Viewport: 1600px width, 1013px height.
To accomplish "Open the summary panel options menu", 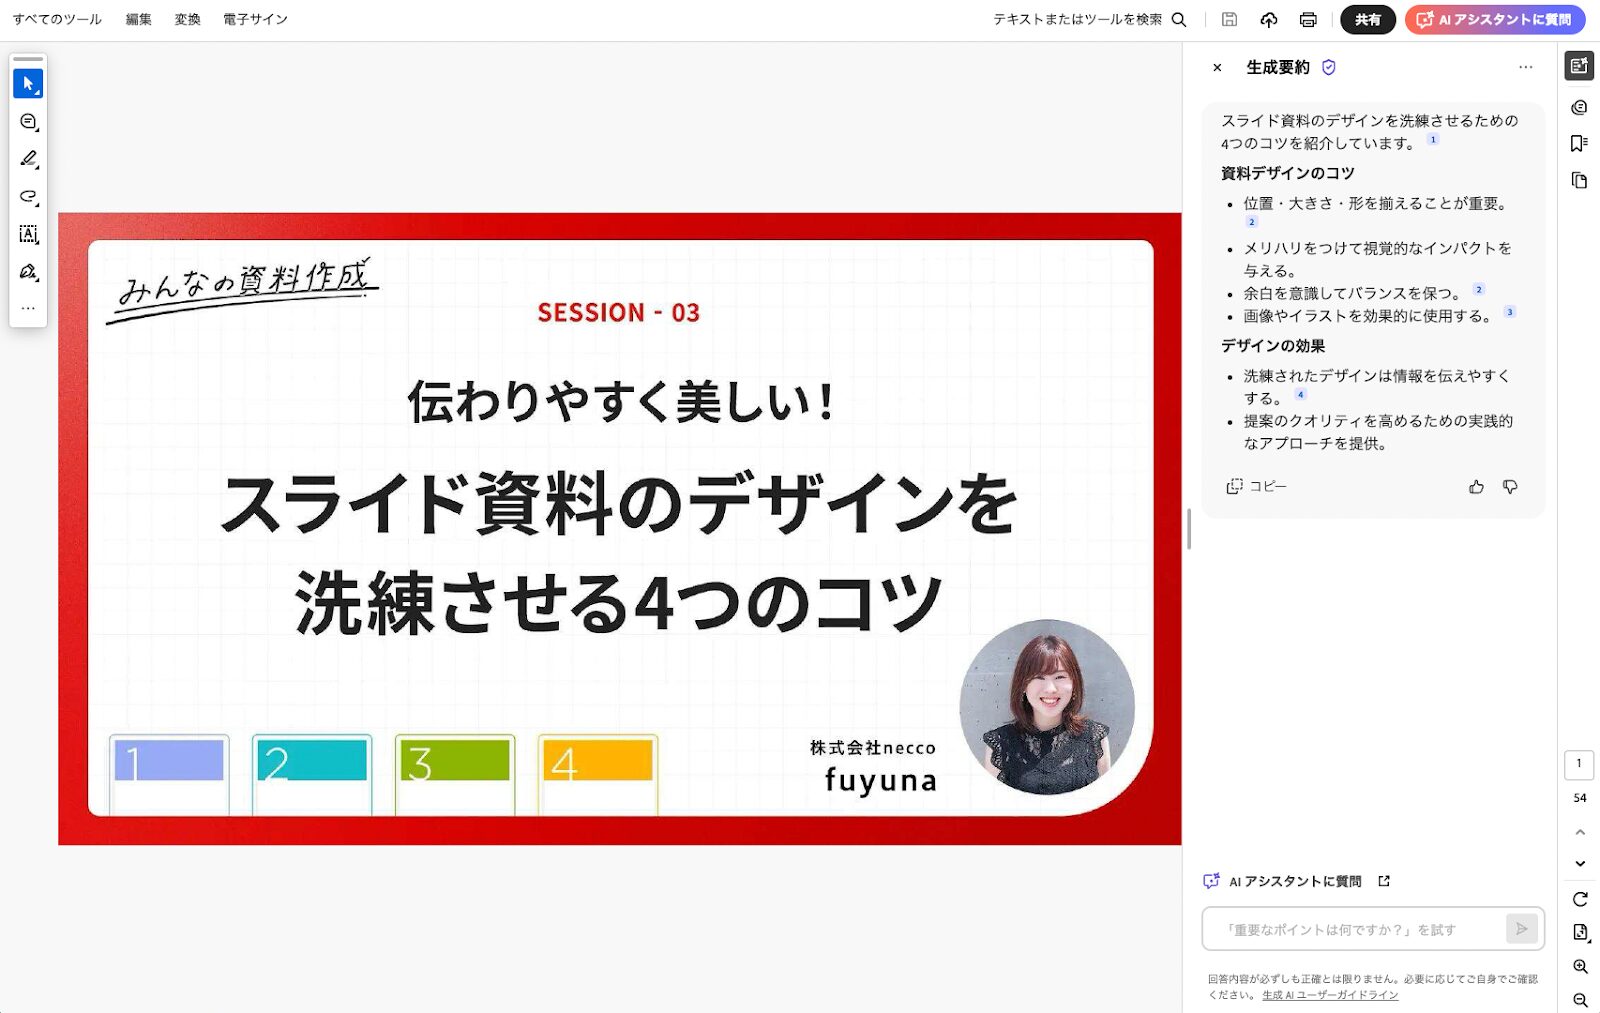I will click(x=1525, y=67).
